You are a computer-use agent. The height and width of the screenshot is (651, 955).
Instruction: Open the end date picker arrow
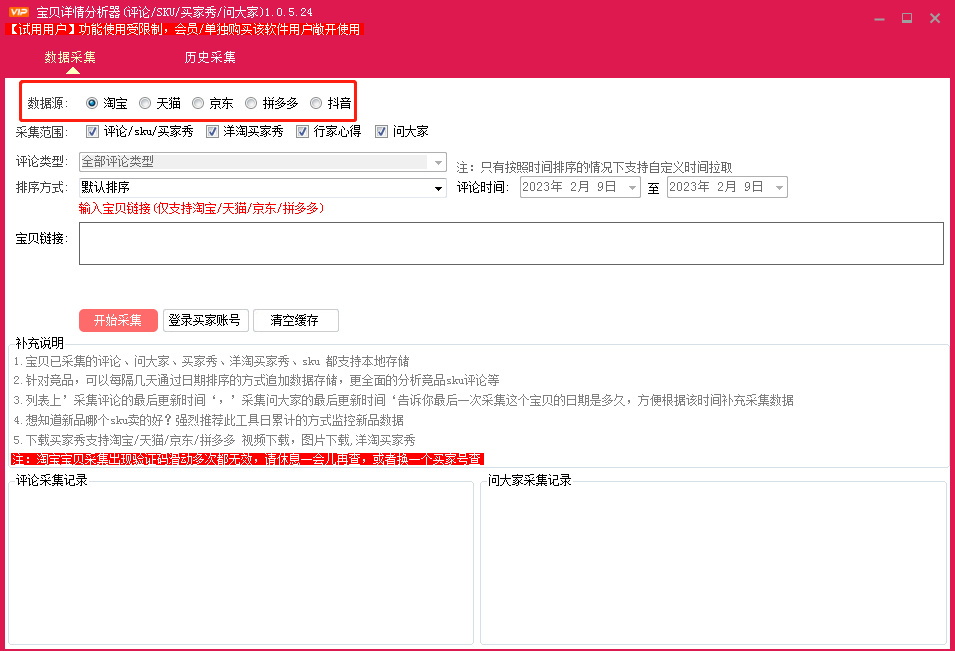(x=779, y=188)
